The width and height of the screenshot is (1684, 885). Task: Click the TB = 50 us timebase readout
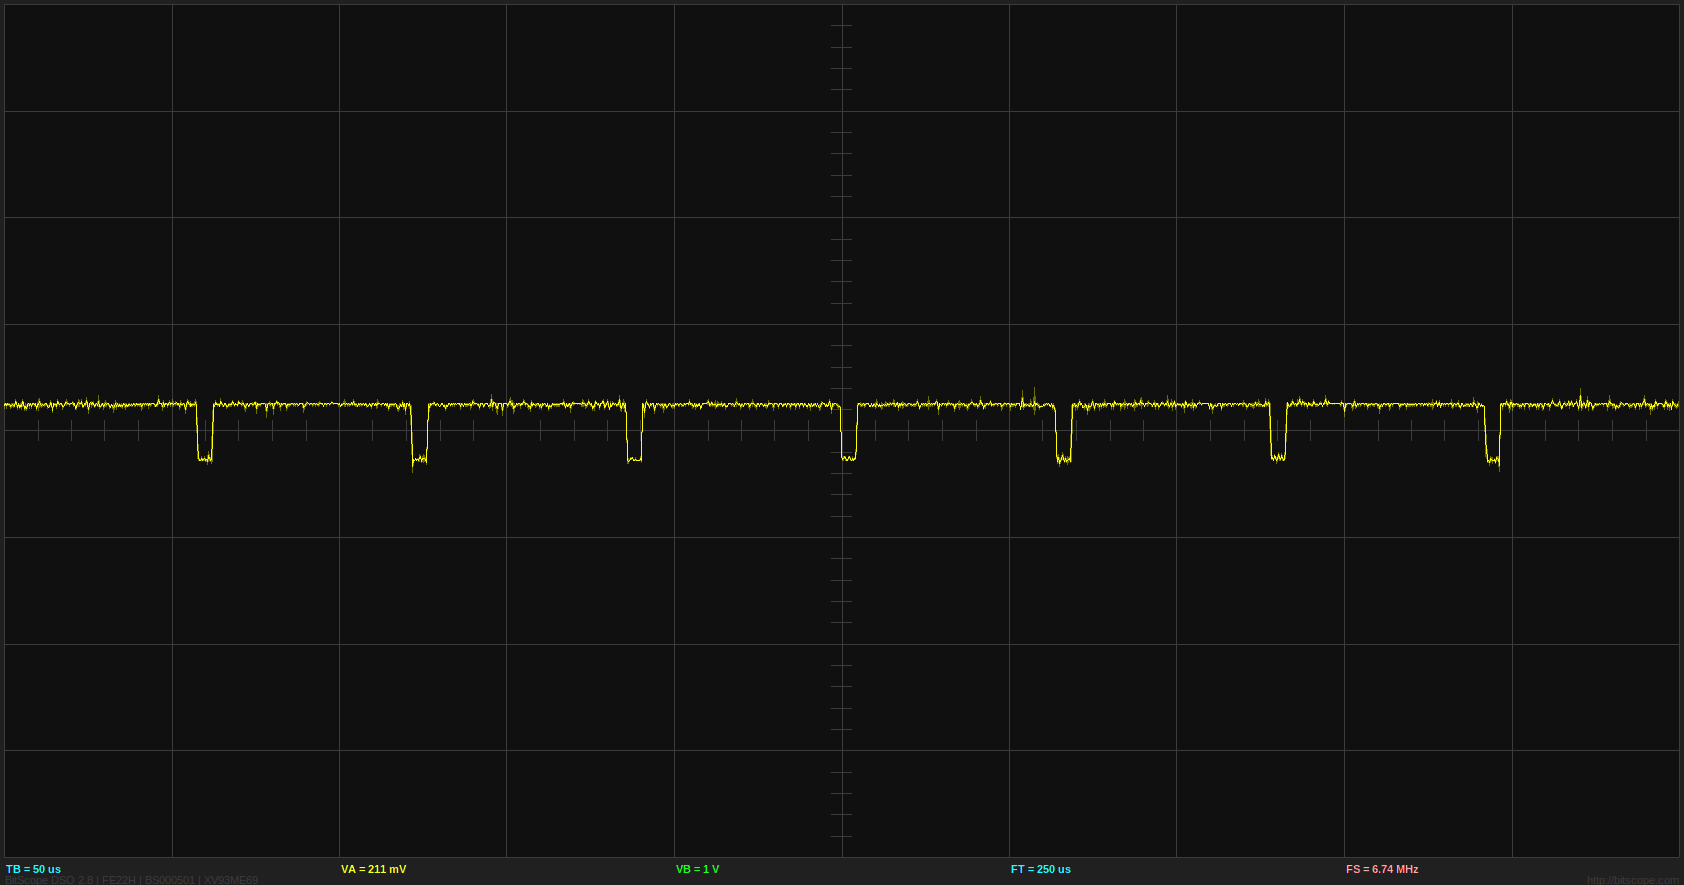(34, 869)
